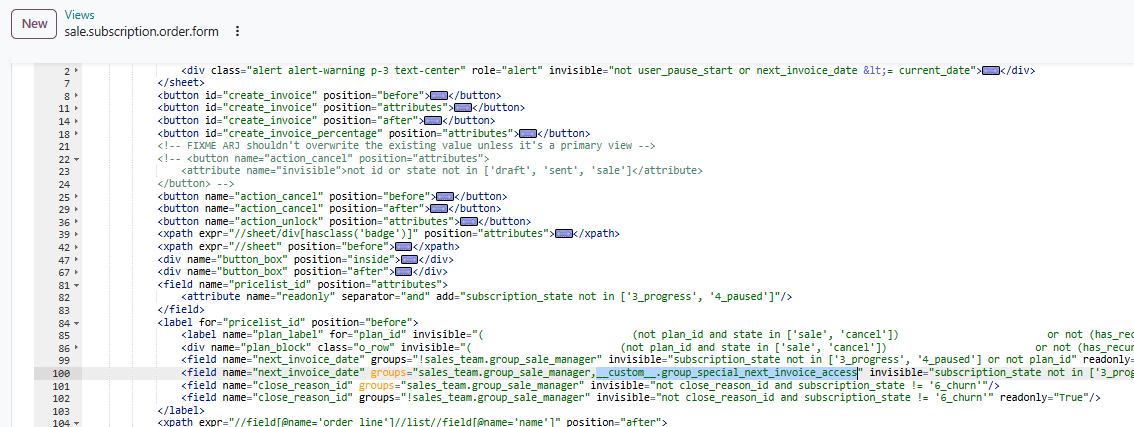This screenshot has width=1134, height=427.
Task: Click the commented attribute name="invisible" line
Action: (442, 171)
